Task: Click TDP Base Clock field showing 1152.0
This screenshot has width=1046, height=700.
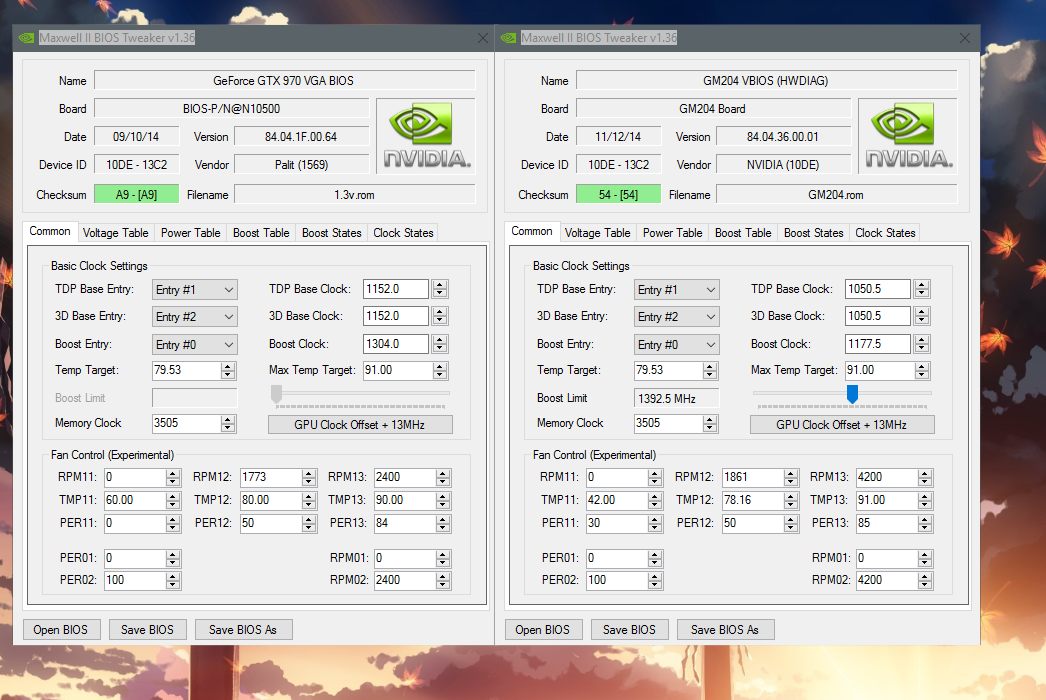Action: (x=396, y=289)
